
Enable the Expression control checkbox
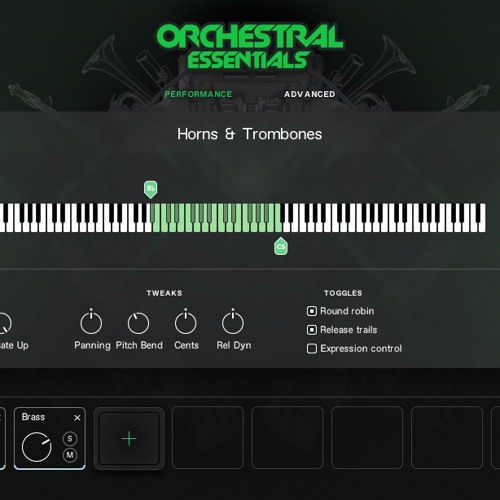[312, 349]
